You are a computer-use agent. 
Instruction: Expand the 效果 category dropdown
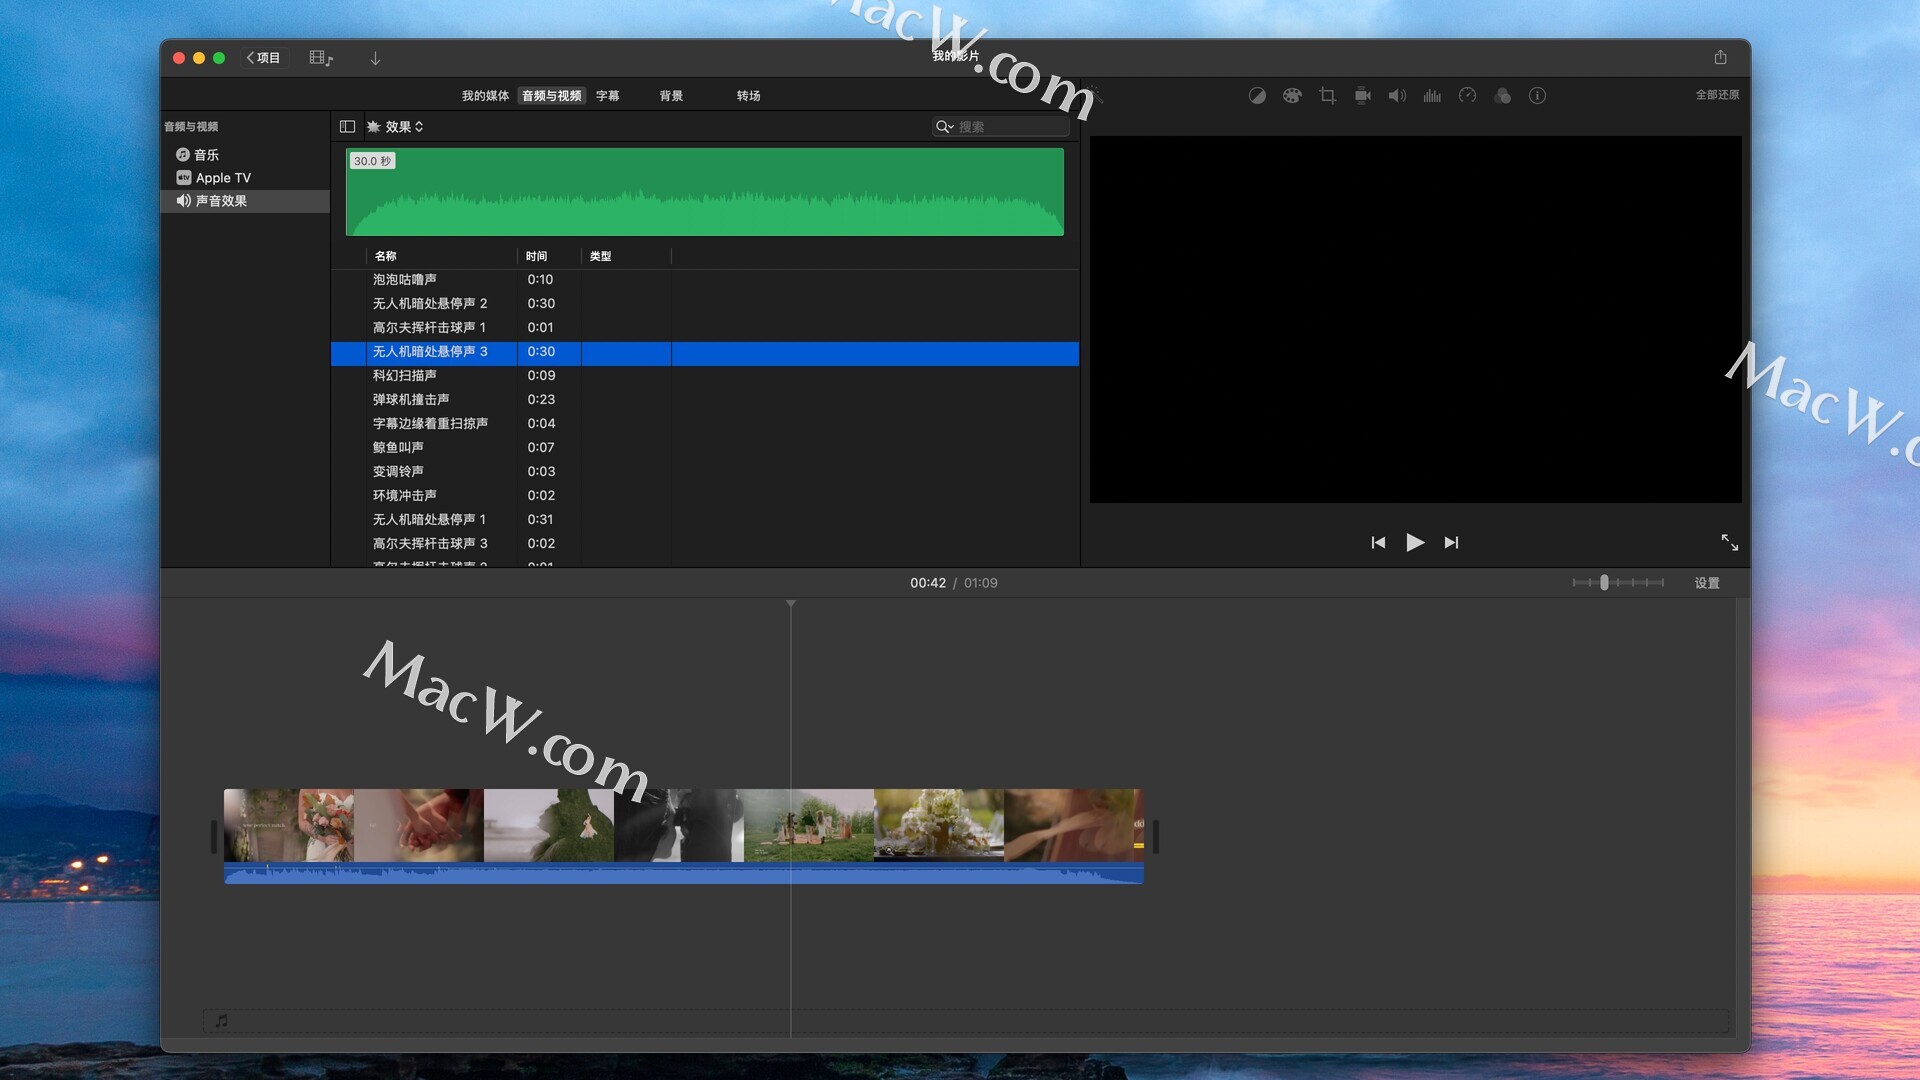tap(404, 127)
